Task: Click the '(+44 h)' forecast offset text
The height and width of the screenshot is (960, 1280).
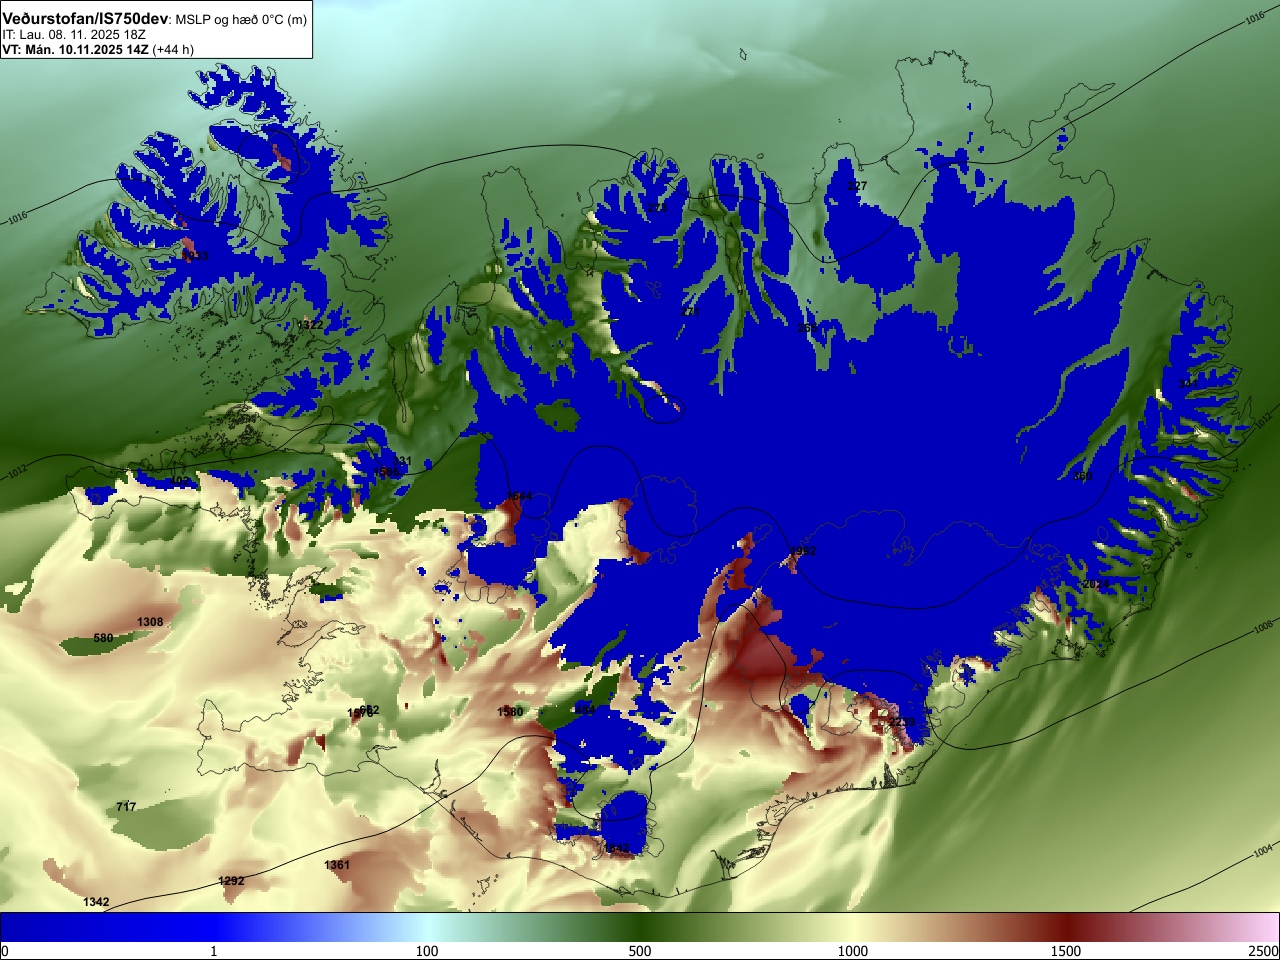Action: [x=173, y=49]
